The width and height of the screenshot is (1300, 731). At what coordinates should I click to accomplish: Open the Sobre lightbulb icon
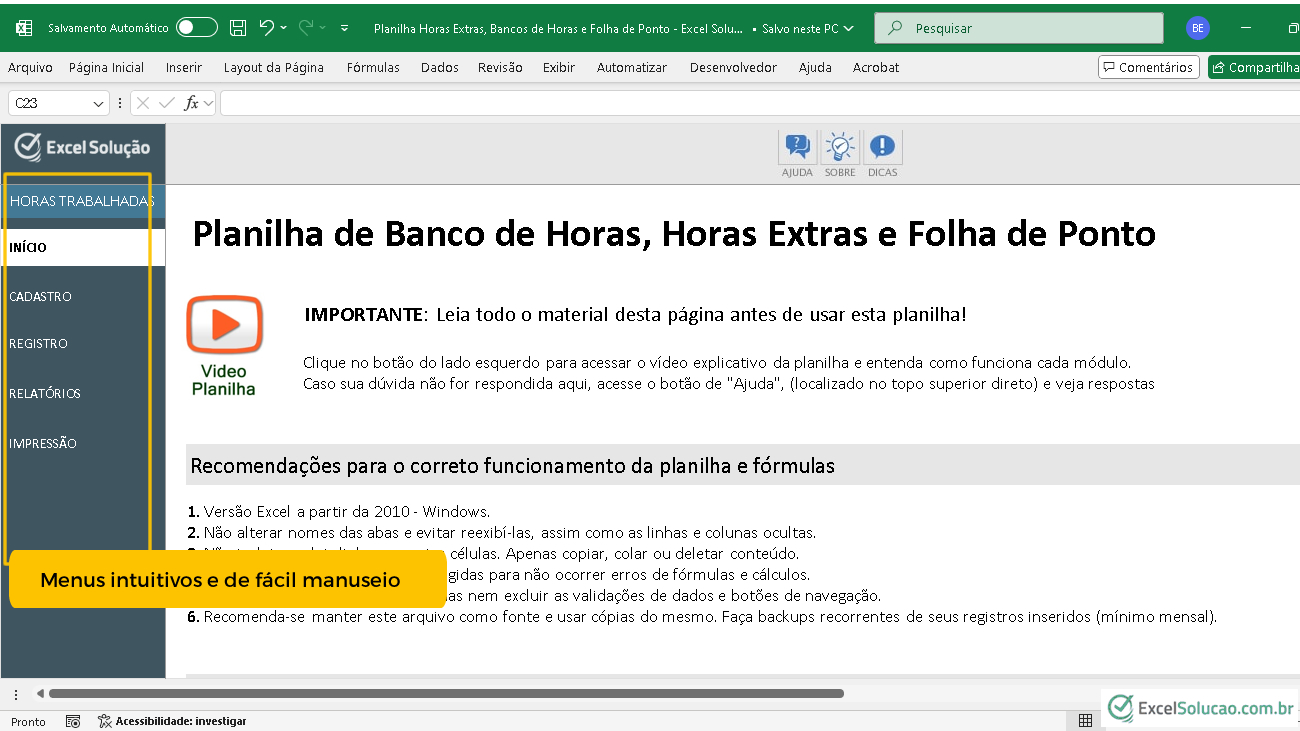click(x=840, y=148)
